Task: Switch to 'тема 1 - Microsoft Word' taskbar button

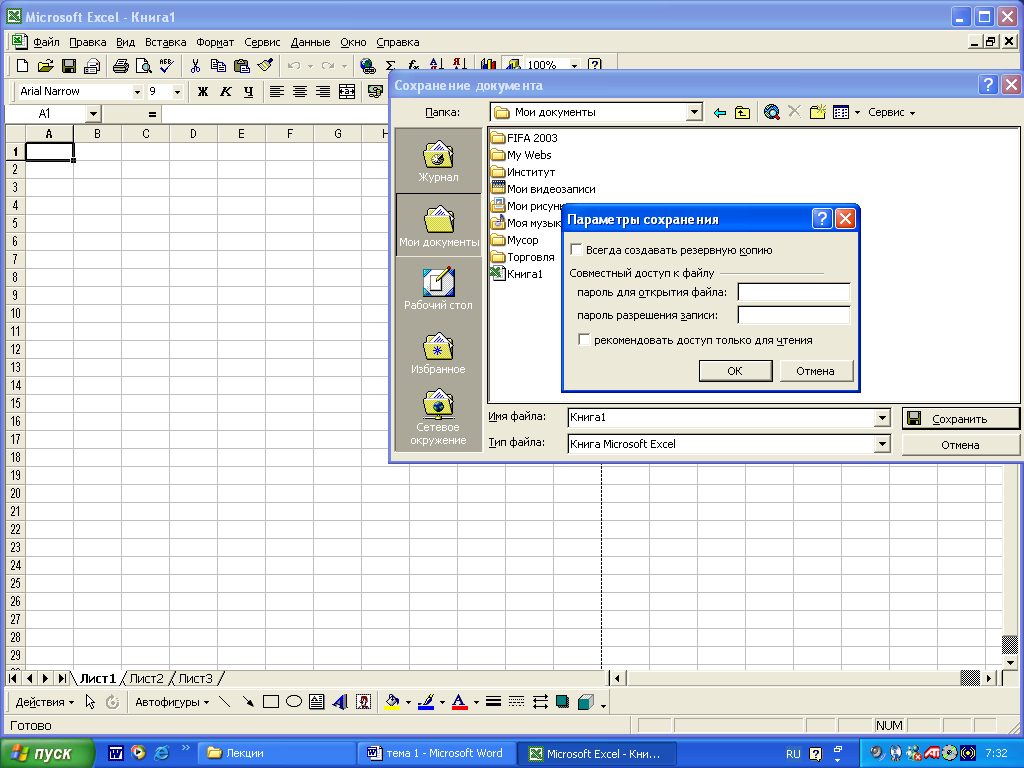Action: [436, 754]
